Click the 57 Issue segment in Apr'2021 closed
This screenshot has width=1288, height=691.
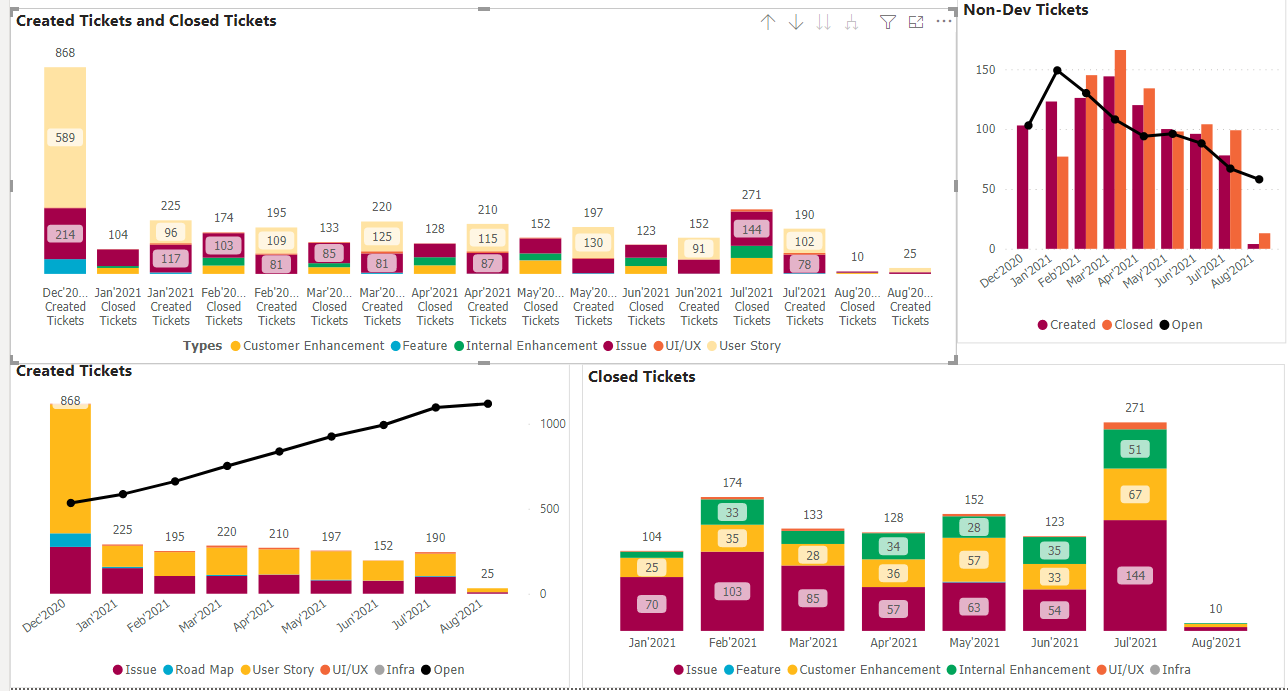(x=893, y=610)
